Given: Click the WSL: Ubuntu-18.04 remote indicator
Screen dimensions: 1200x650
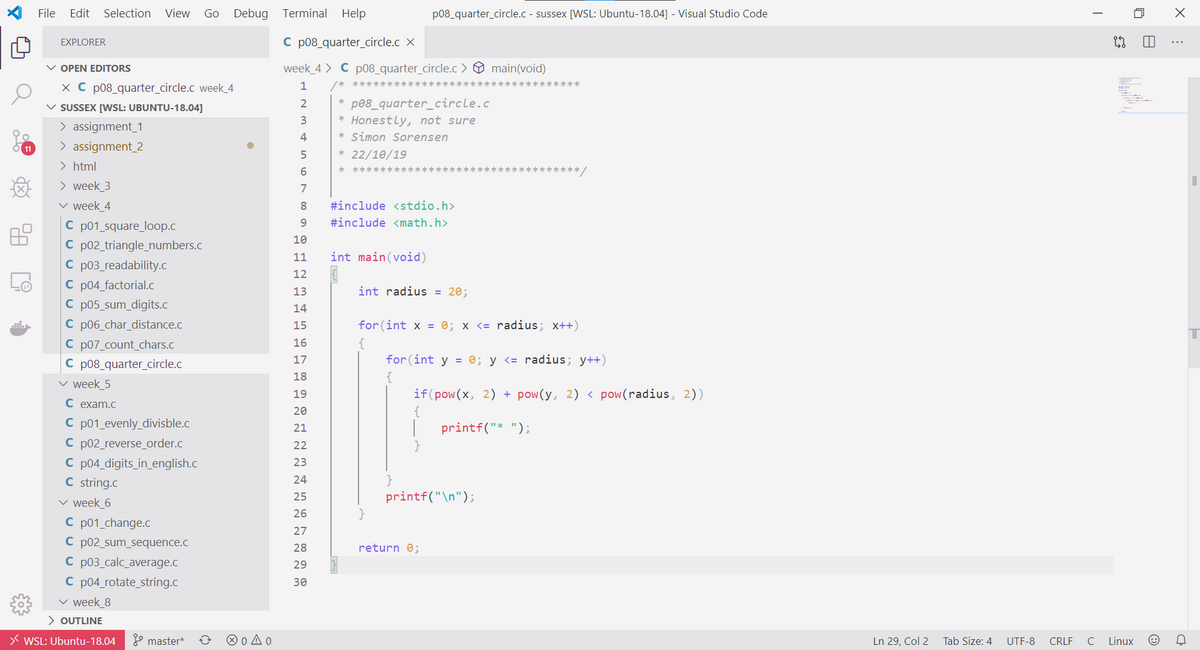Looking at the screenshot, I should click(x=61, y=641).
